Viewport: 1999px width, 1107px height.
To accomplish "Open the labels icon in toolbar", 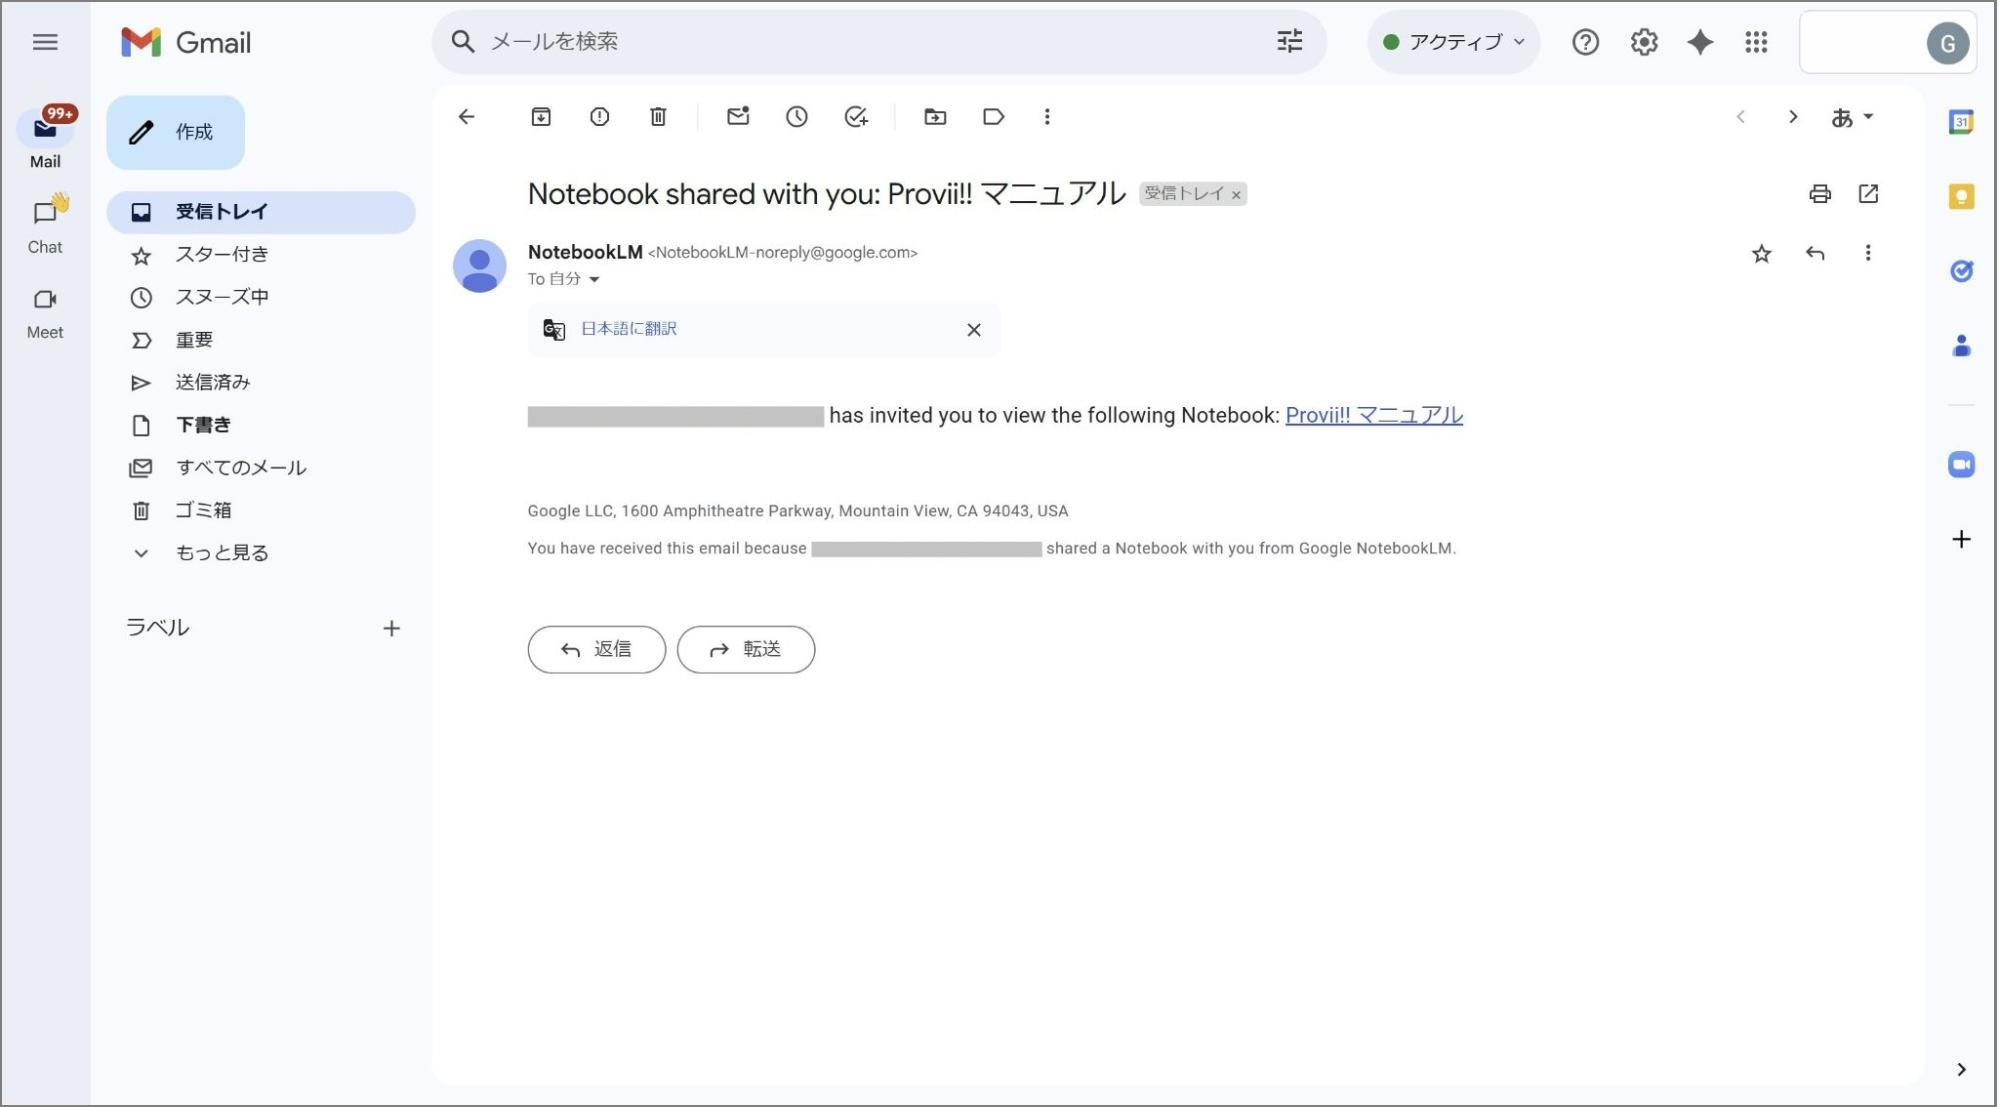I will point(993,117).
